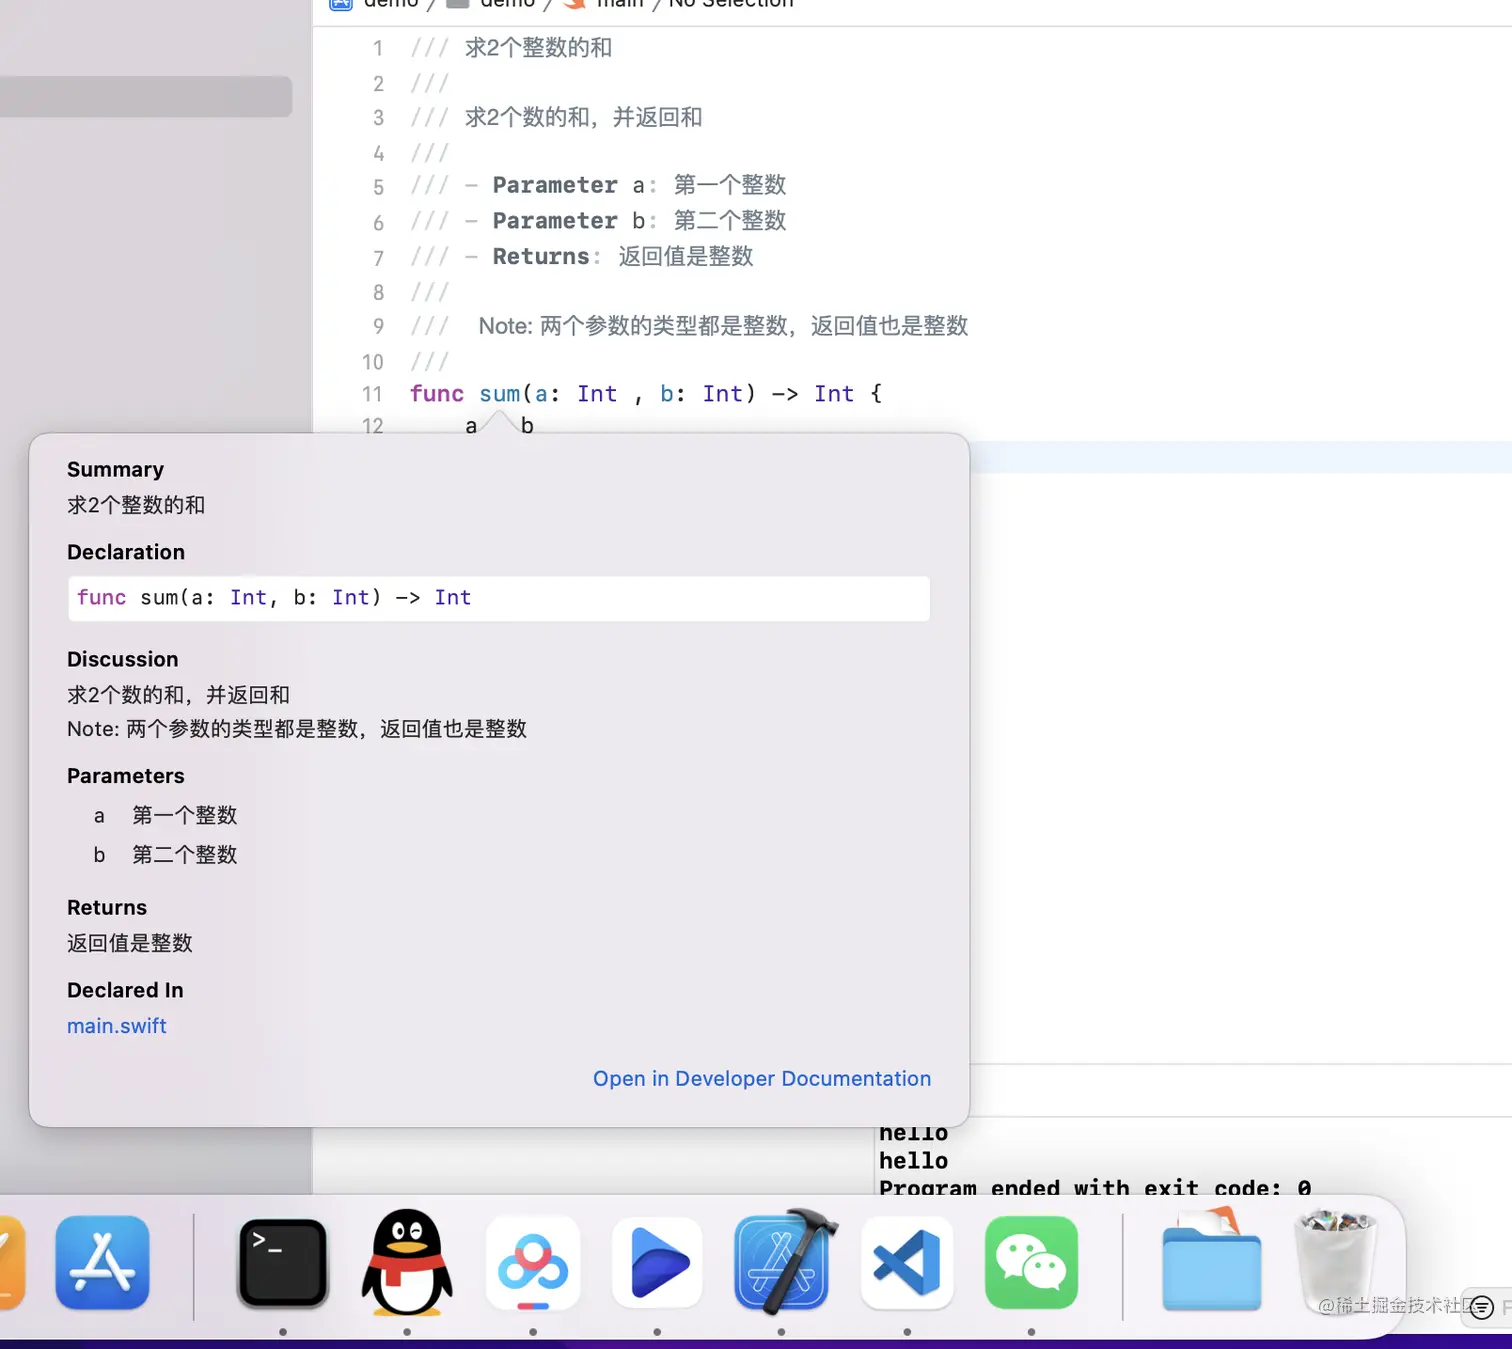Click the Summary heading in Quick Help
Image resolution: width=1512 pixels, height=1349 pixels.
click(115, 470)
